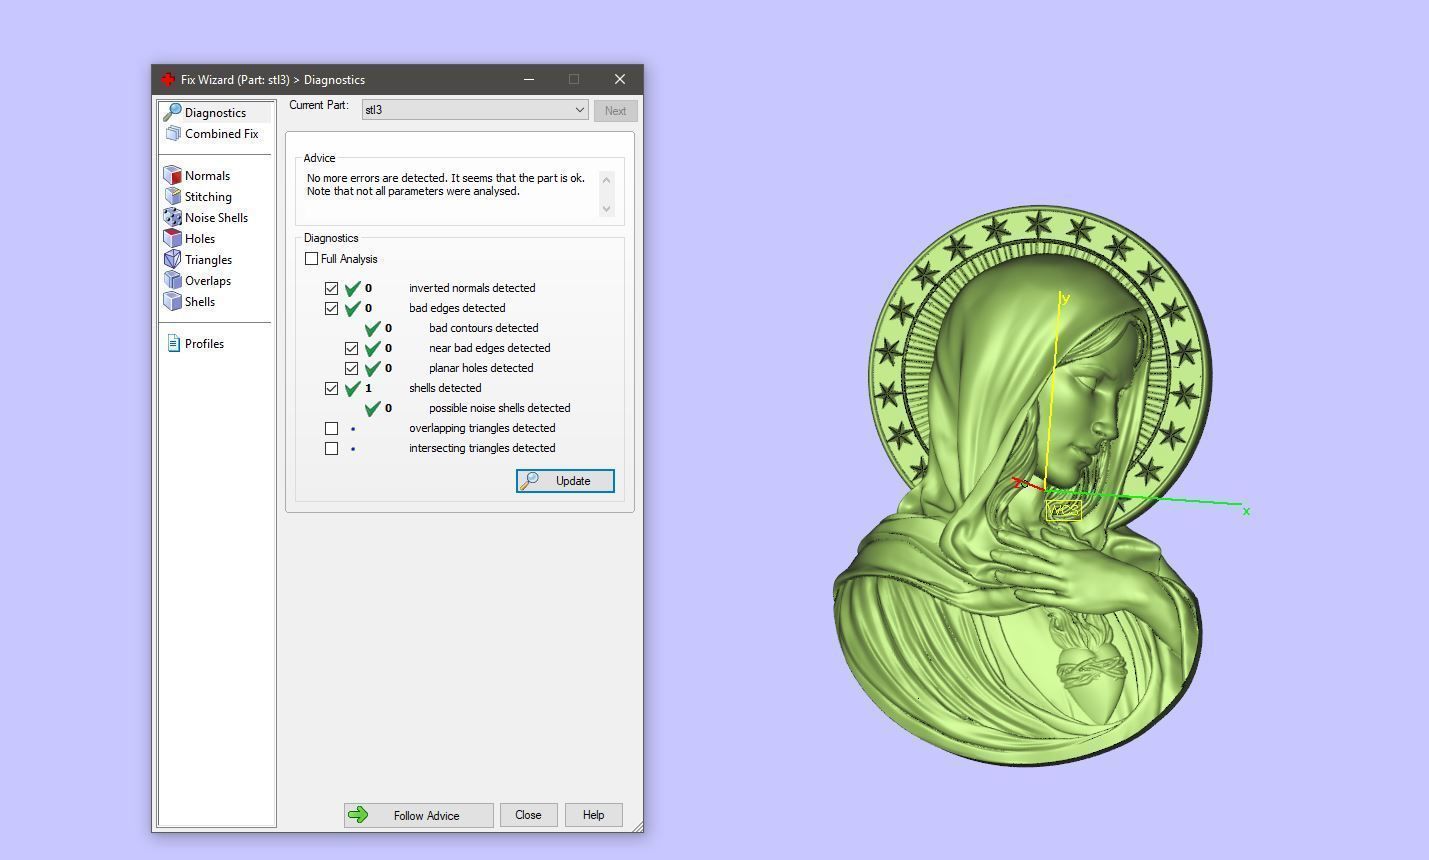The image size is (1429, 860).
Task: Click green checkmark beside shells detected
Action: [x=352, y=388]
